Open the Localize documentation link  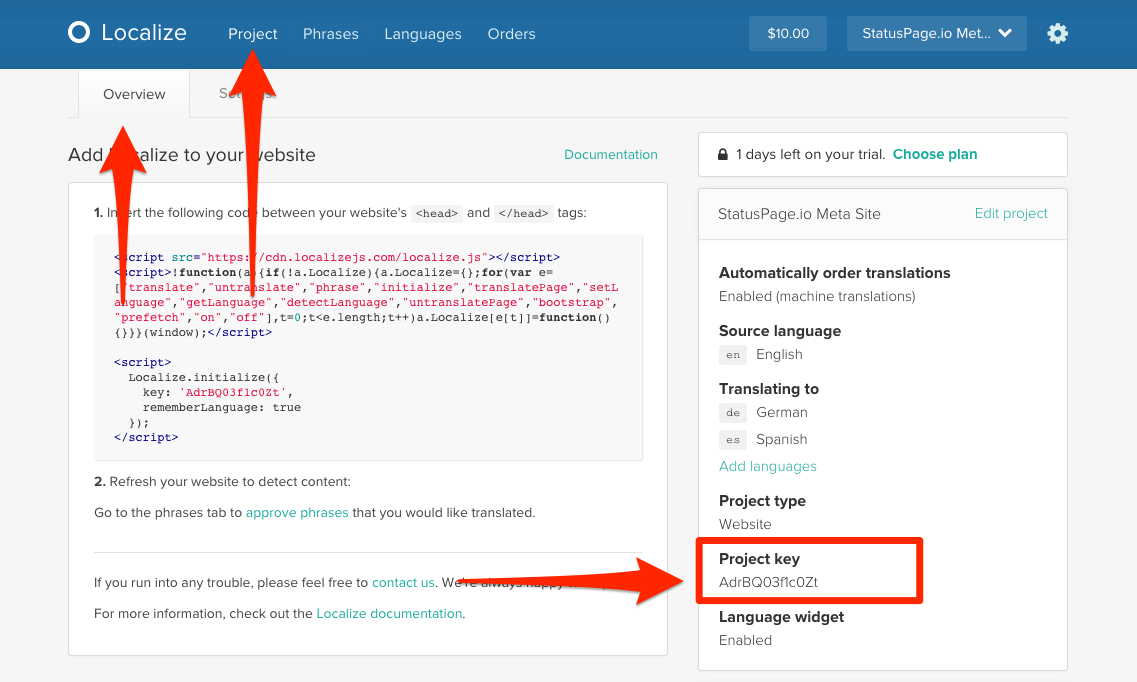point(389,613)
